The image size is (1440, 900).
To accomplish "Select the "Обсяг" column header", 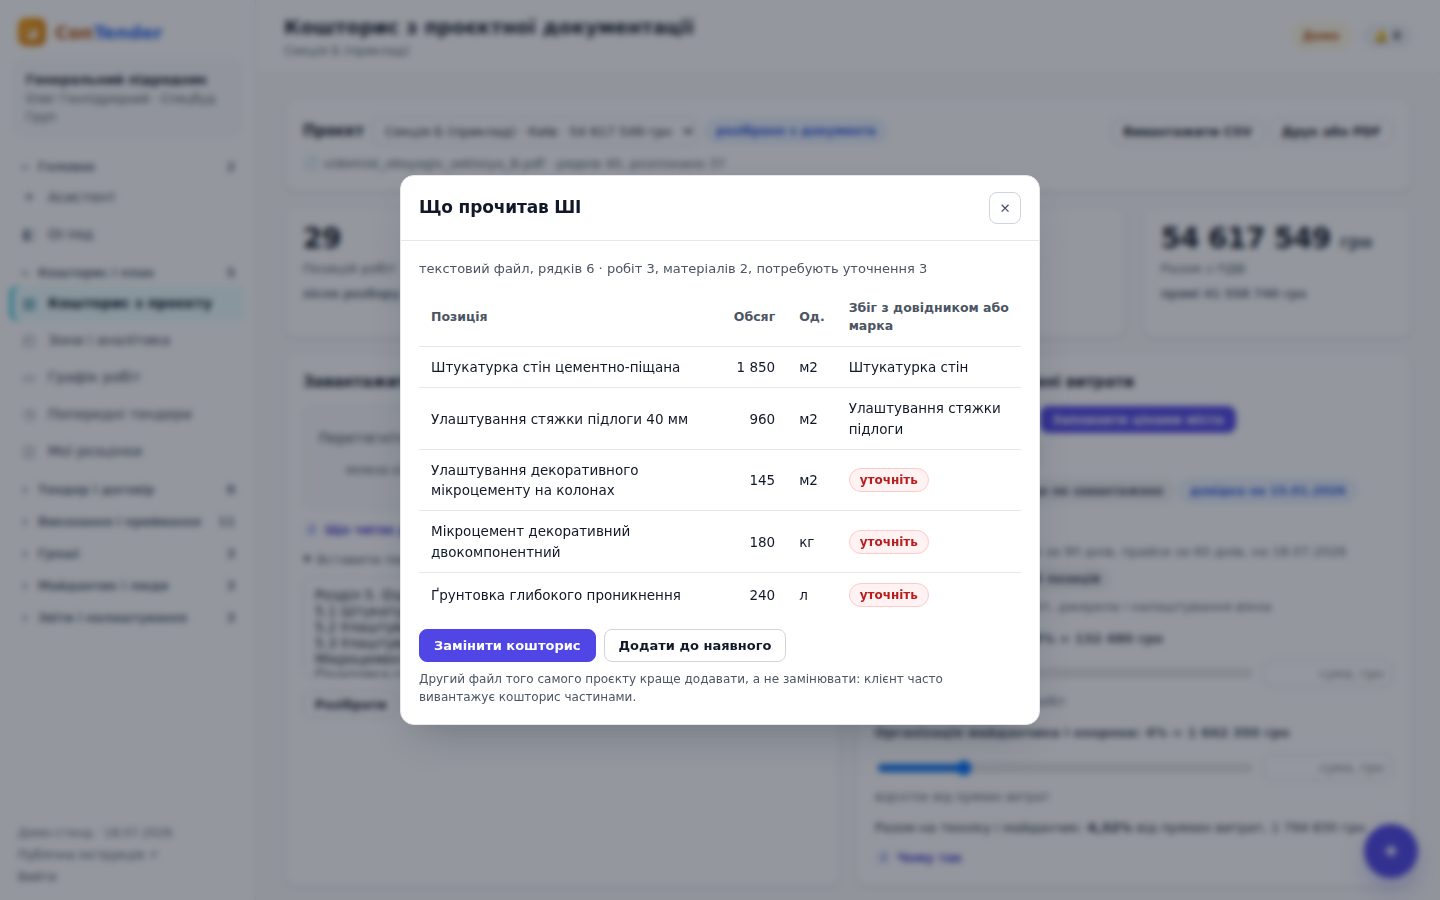I will [754, 317].
